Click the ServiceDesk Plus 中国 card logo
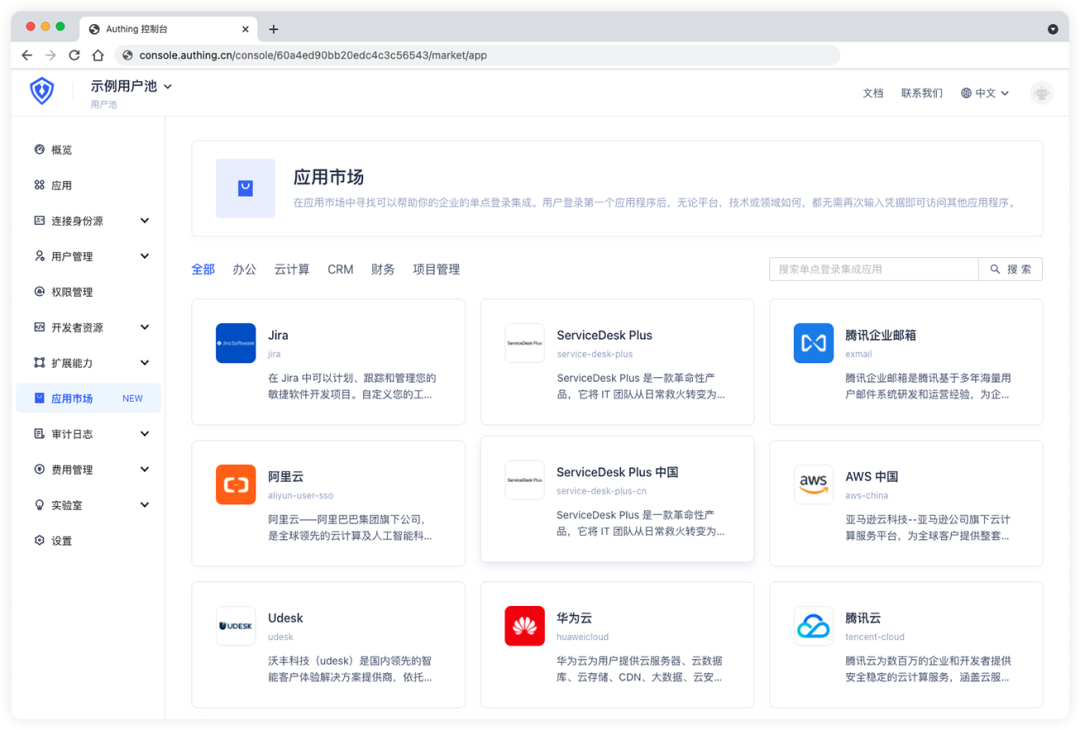Image resolution: width=1080 pixels, height=730 pixels. coord(524,480)
